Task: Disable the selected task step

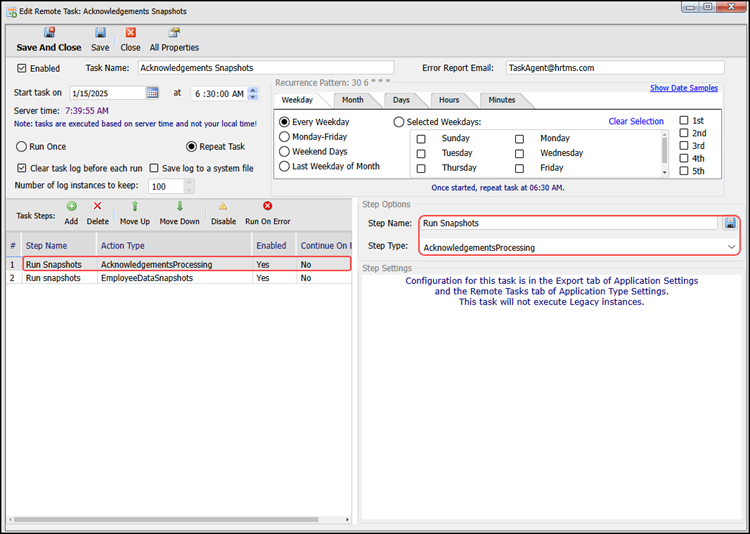Action: 223,206
